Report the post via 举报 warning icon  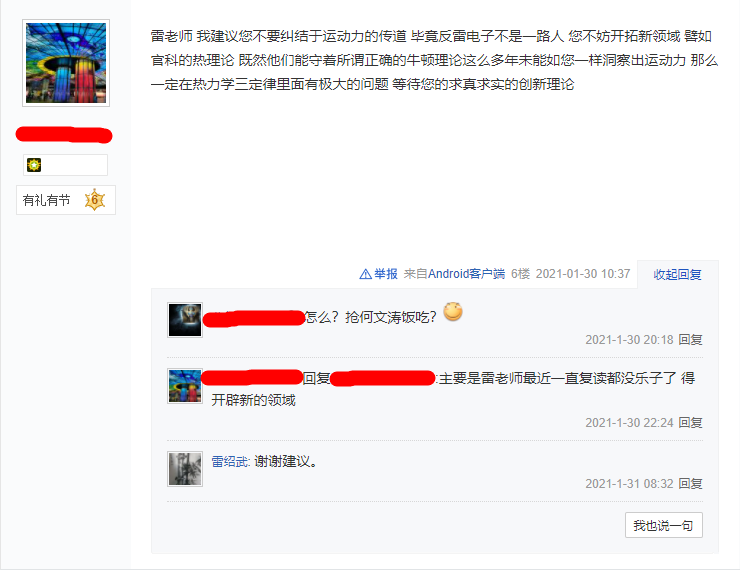pos(365,274)
